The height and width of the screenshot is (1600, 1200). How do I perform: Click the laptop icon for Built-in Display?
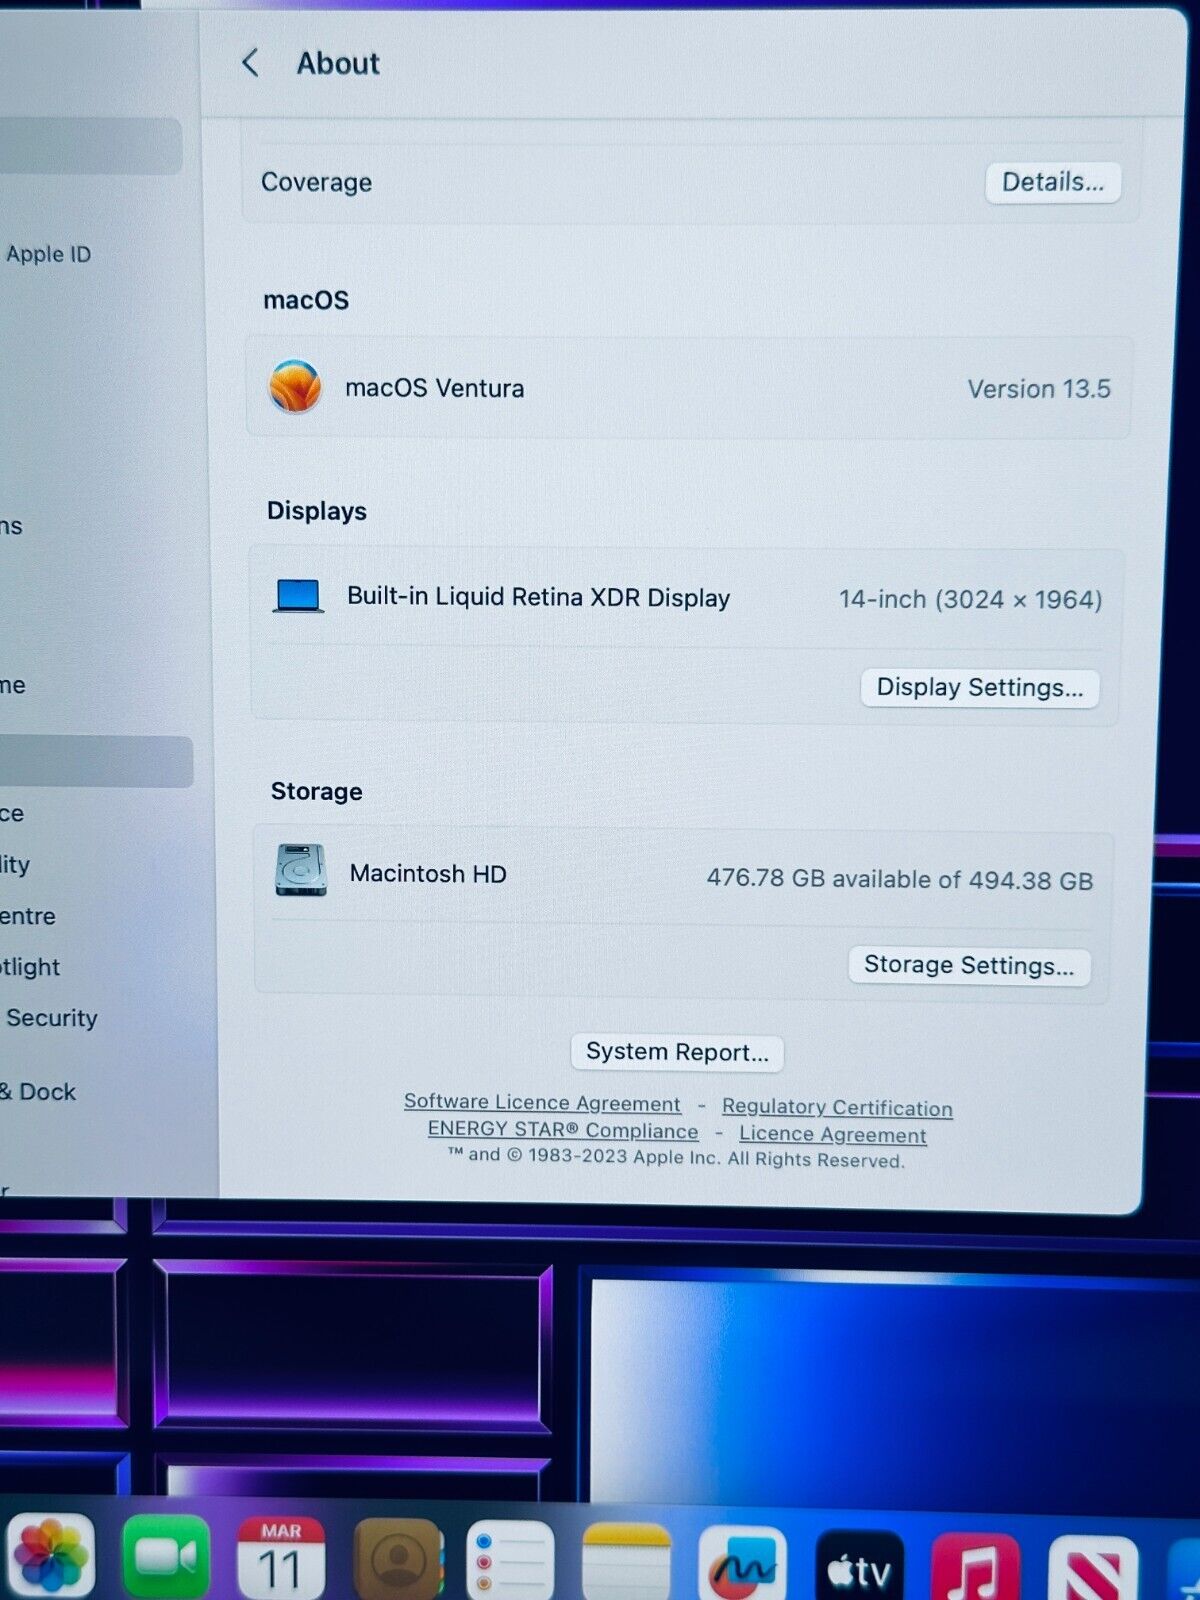[x=298, y=596]
